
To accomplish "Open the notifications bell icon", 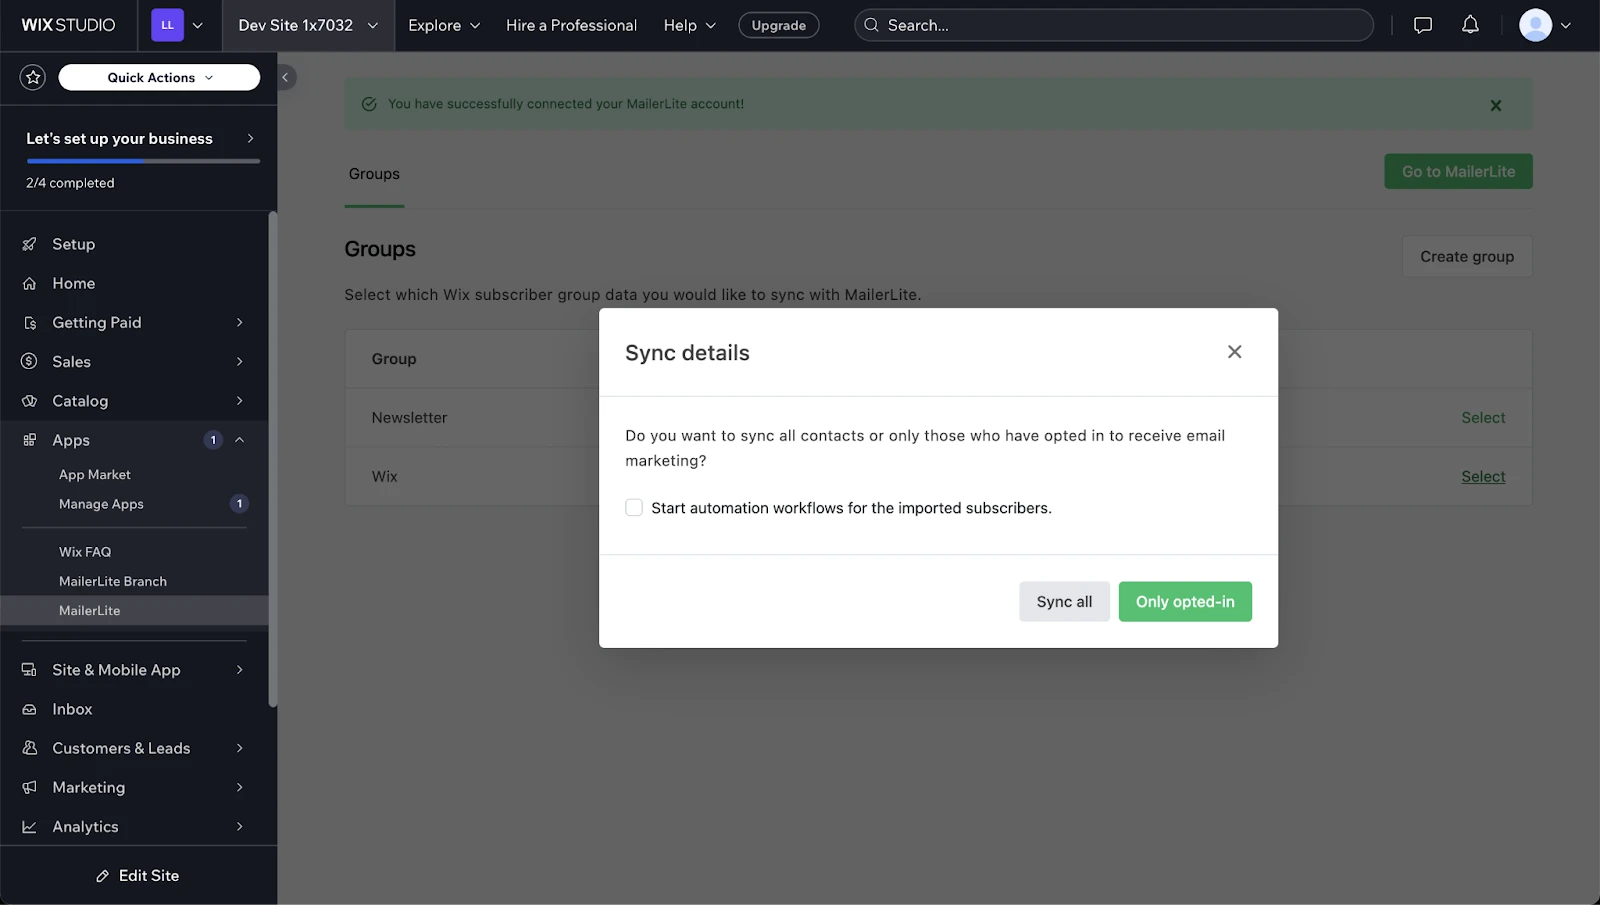I will [x=1469, y=25].
